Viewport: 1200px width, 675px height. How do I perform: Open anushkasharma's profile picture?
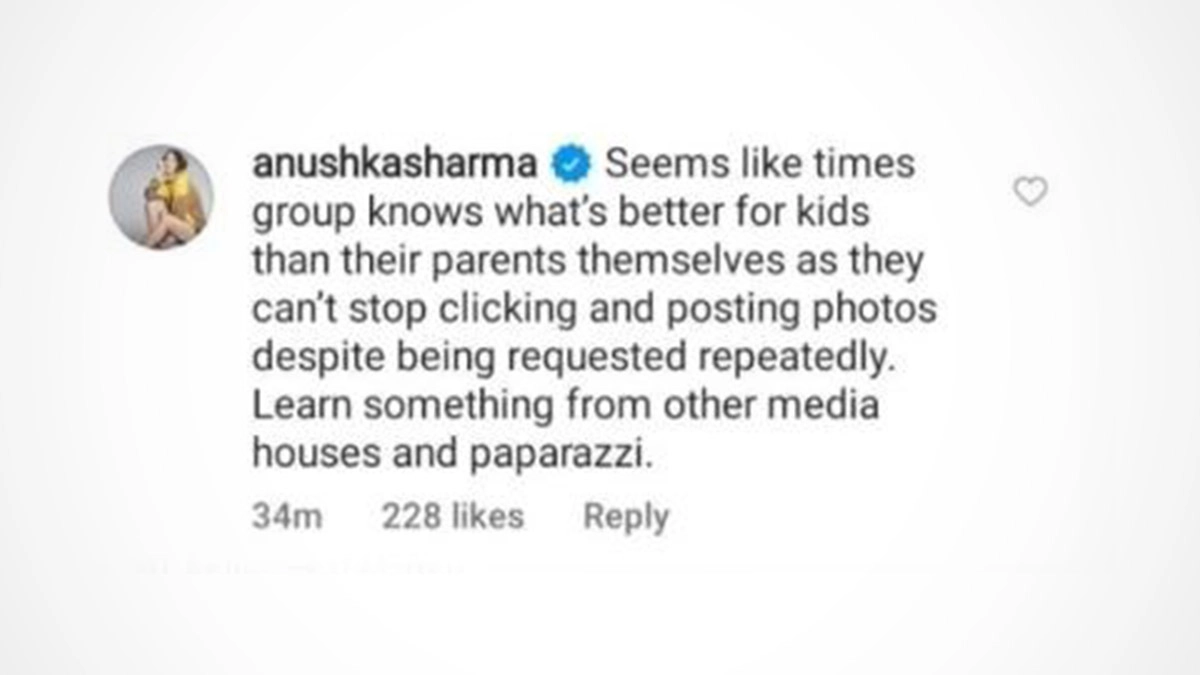click(161, 196)
